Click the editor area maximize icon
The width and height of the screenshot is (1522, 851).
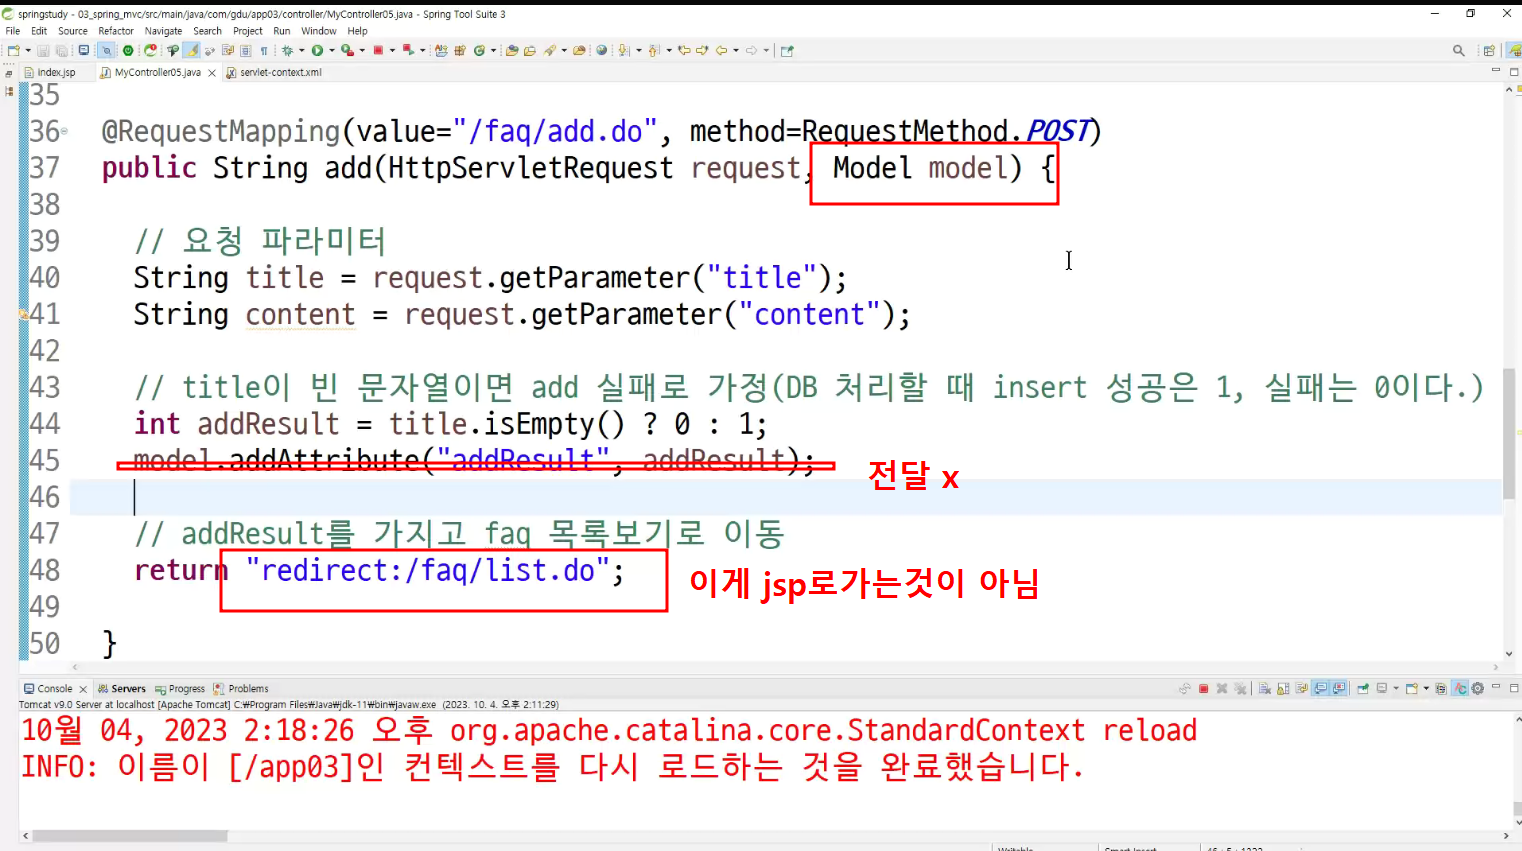pos(1514,71)
